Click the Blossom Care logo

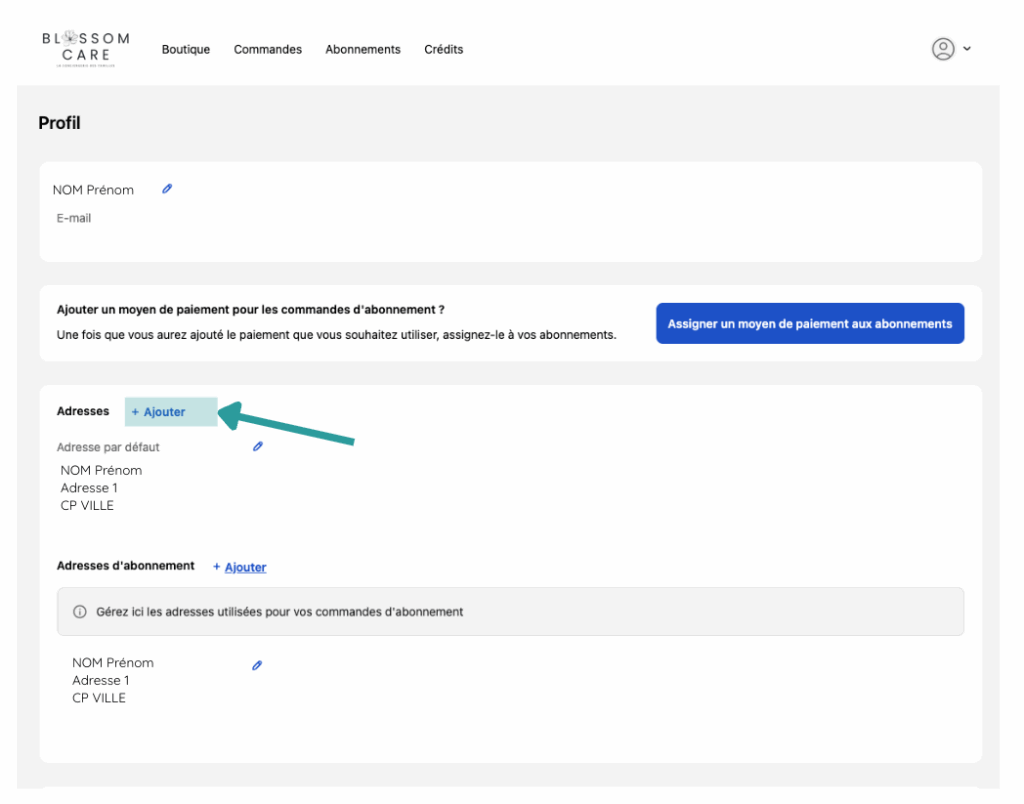[85, 49]
